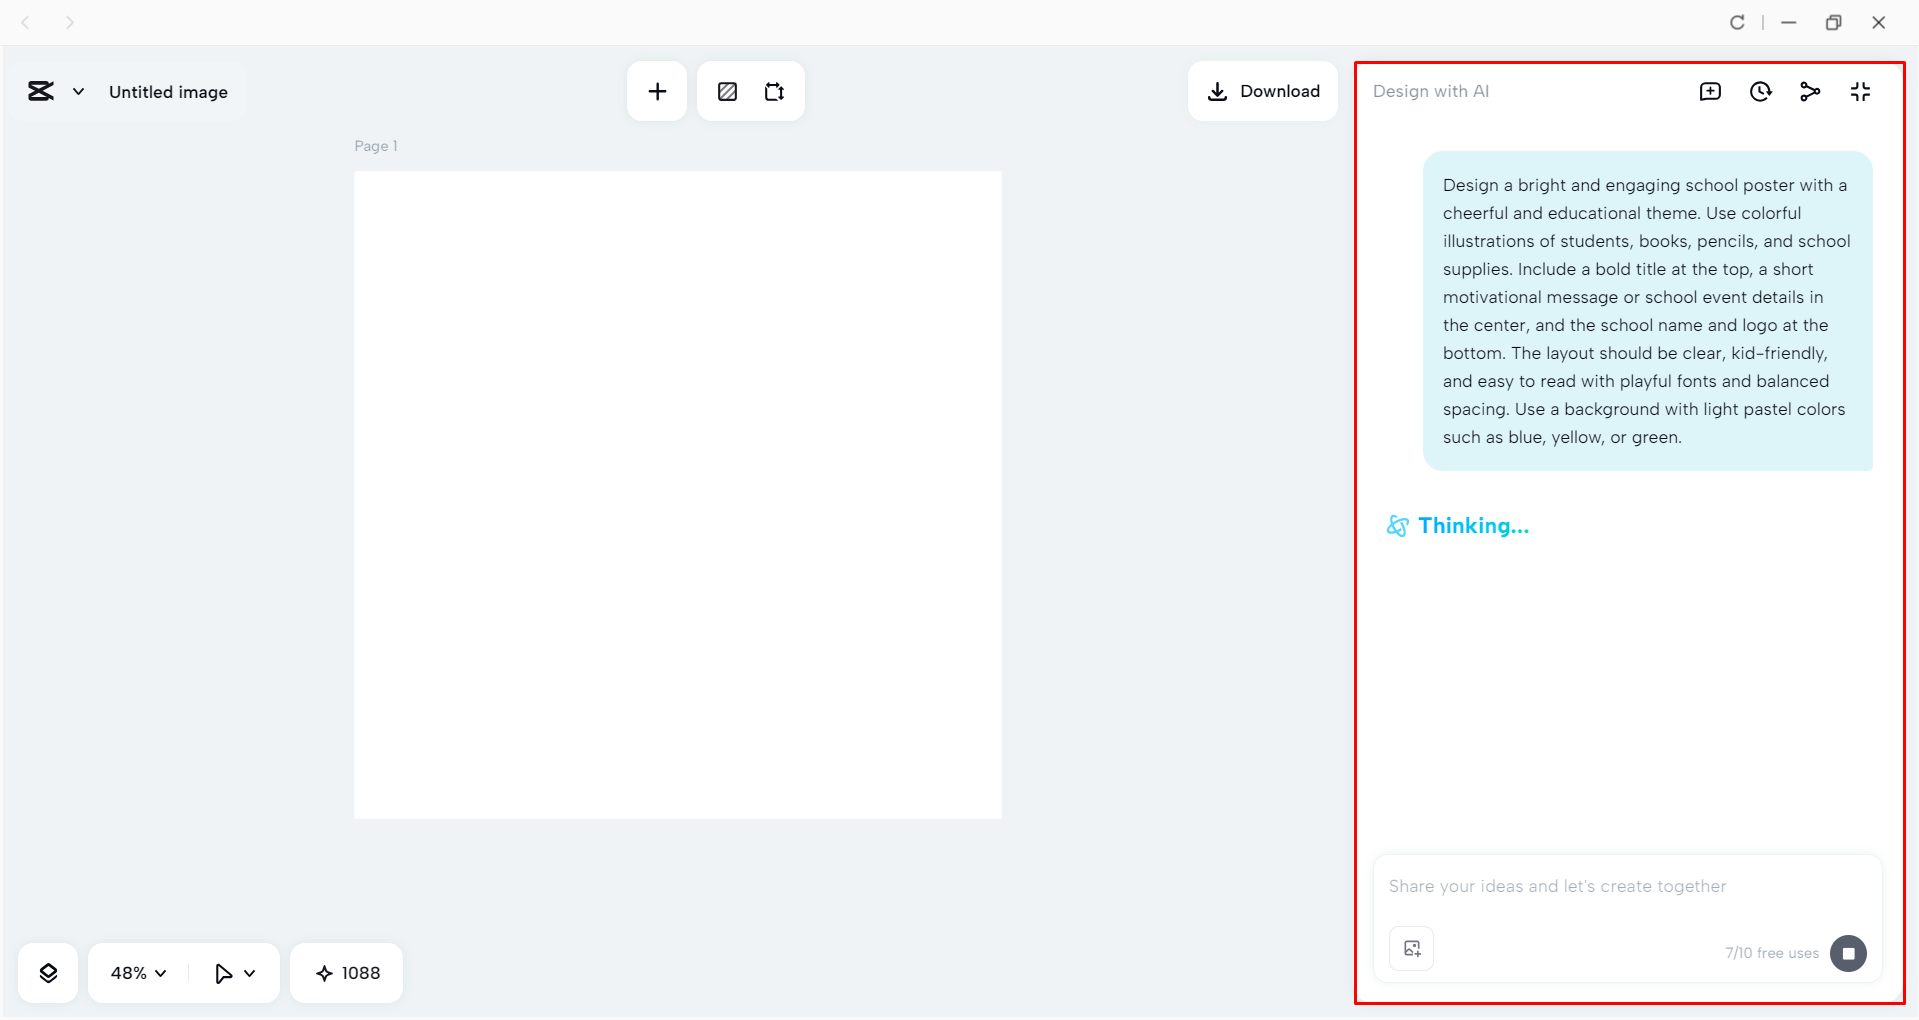Select the school poster prompt message bubble

(1648, 311)
